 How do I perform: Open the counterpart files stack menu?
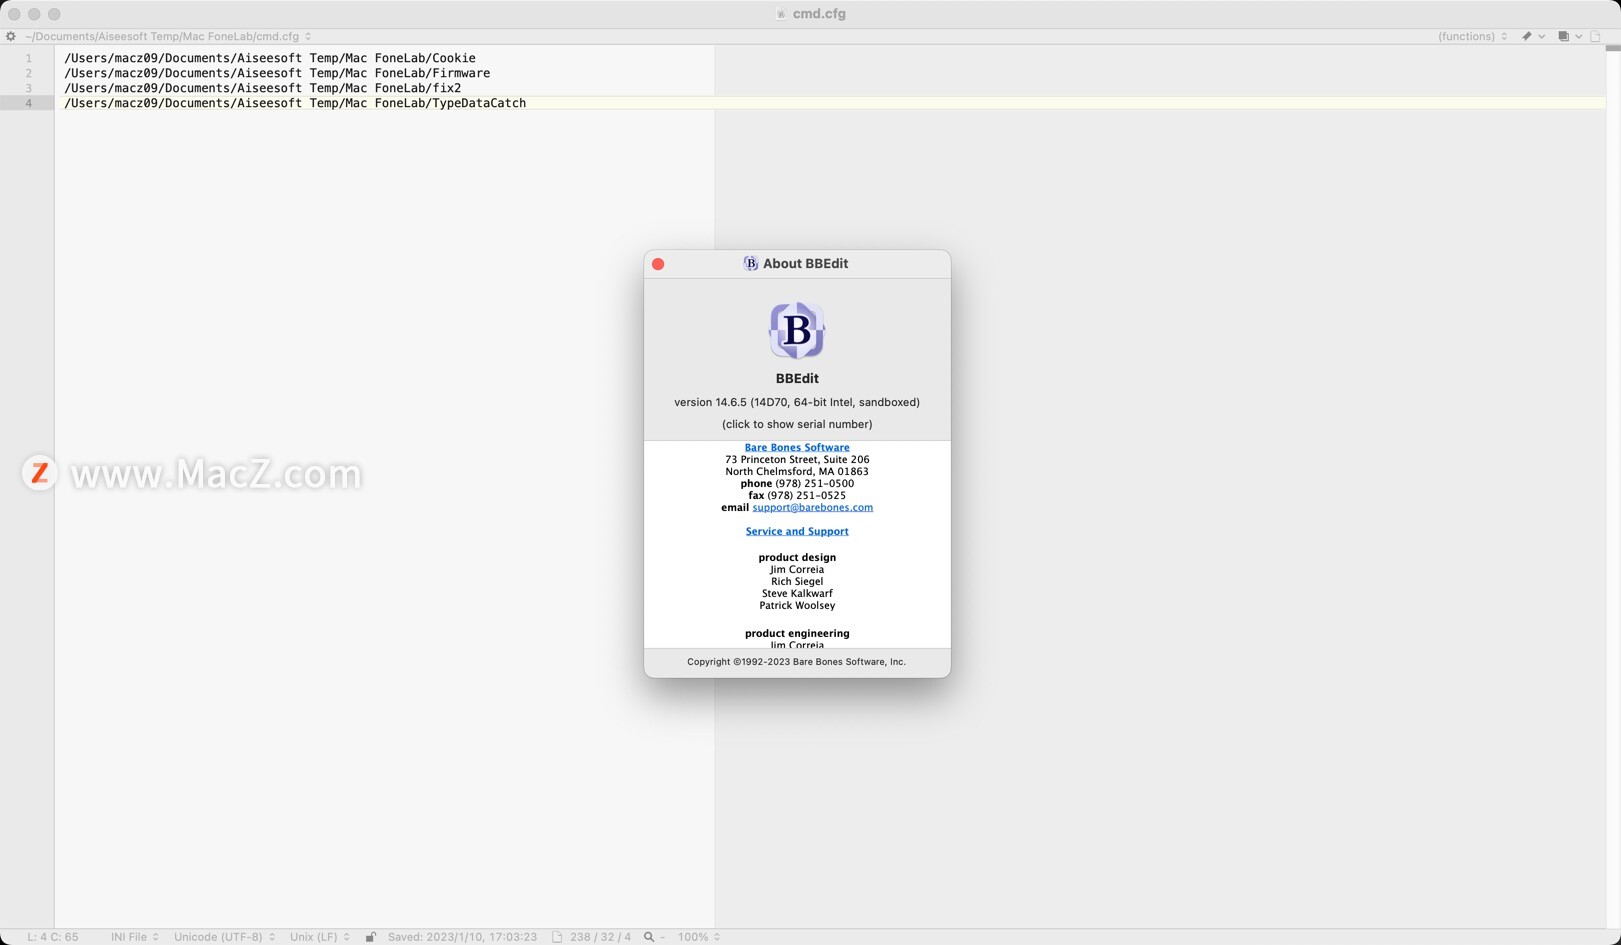[x=1570, y=36]
